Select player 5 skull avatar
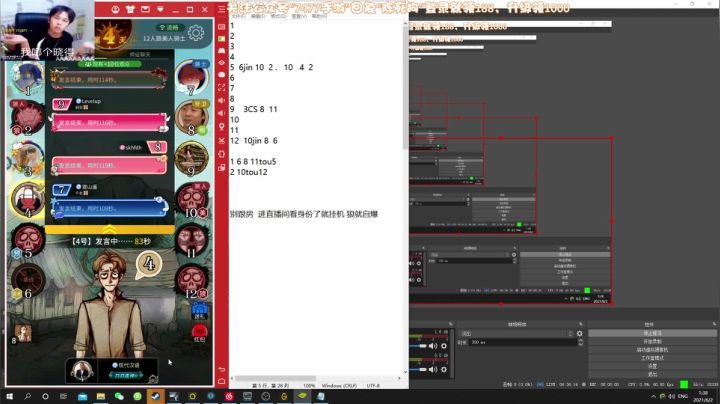 pyautogui.click(x=28, y=240)
